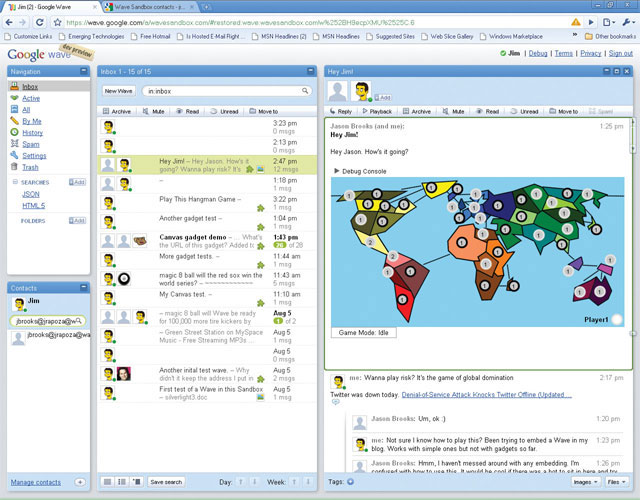The height and width of the screenshot is (500, 640).
Task: Open the Files dropdown
Action: (616, 482)
